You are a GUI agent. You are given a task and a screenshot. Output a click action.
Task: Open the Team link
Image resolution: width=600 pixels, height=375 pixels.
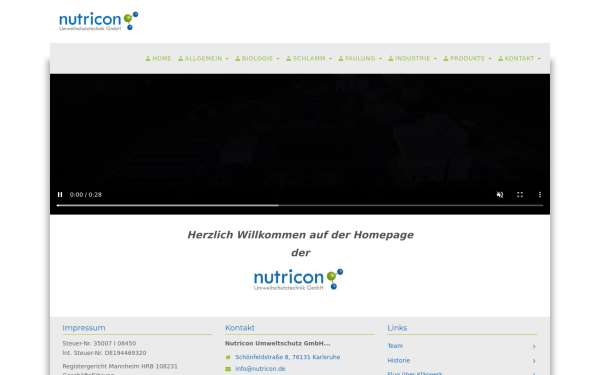pyautogui.click(x=395, y=346)
